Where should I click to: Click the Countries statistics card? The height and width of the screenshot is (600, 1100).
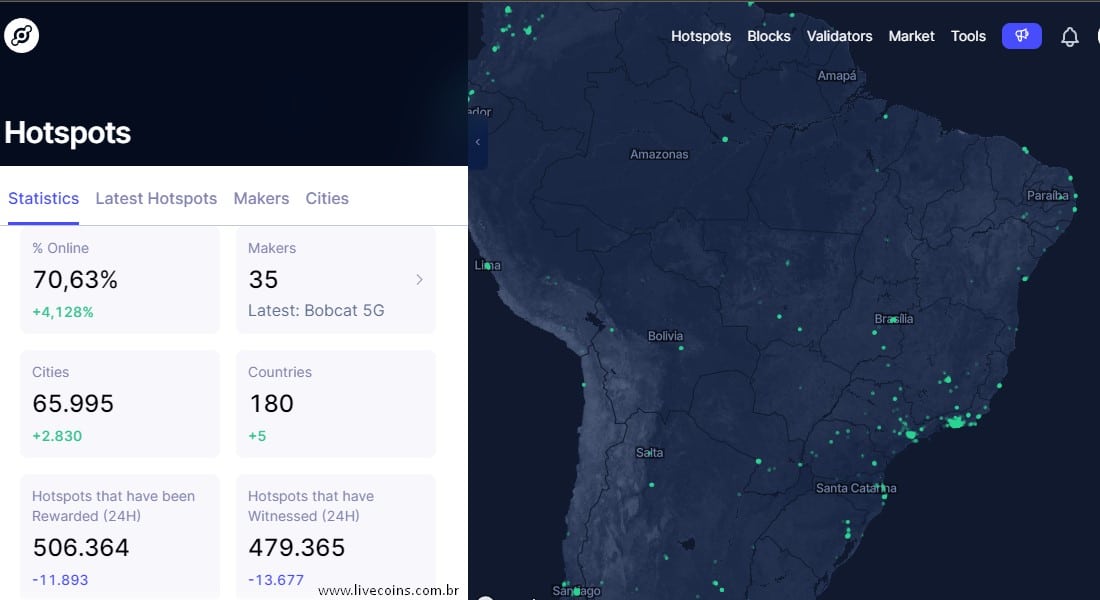tap(336, 403)
